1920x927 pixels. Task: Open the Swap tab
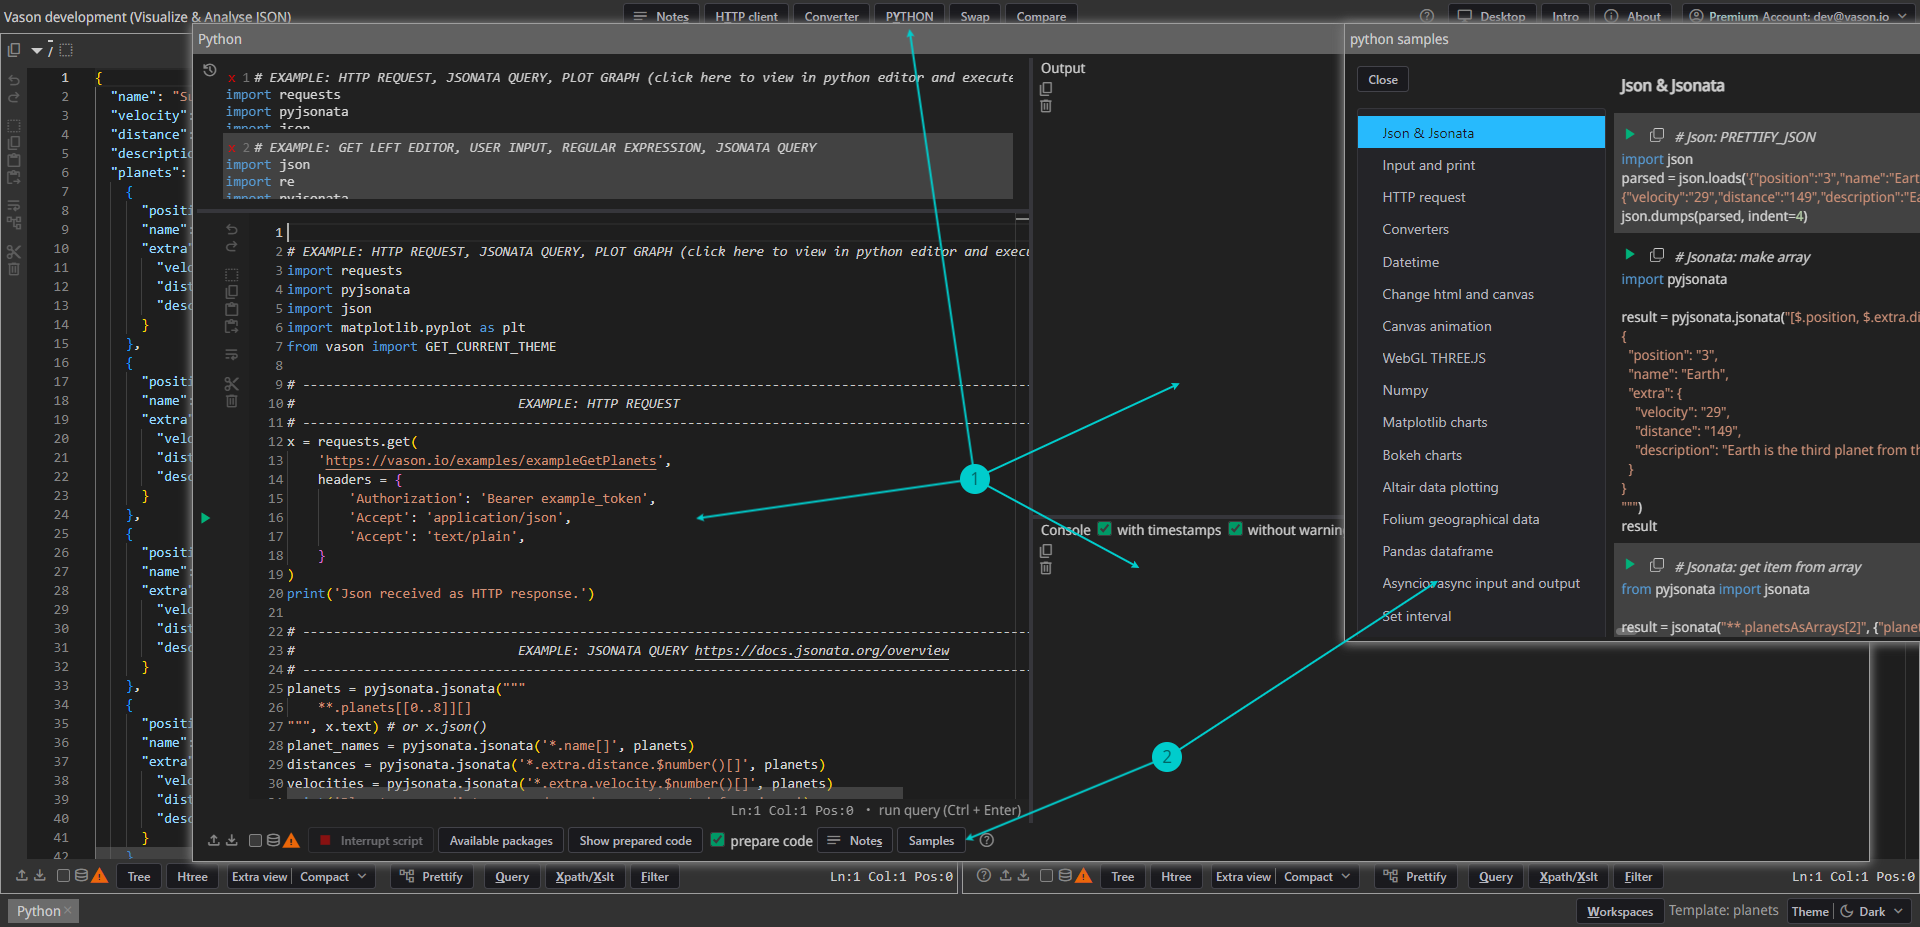pos(975,16)
